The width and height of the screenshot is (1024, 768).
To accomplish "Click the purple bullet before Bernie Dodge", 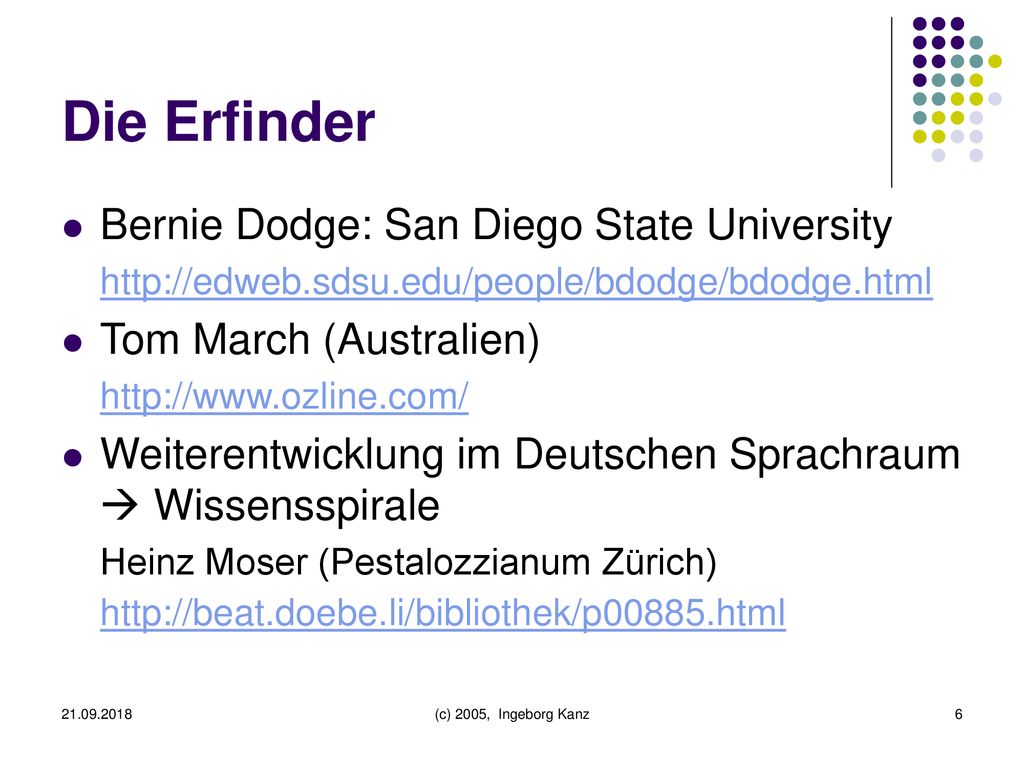I will 72,229.
